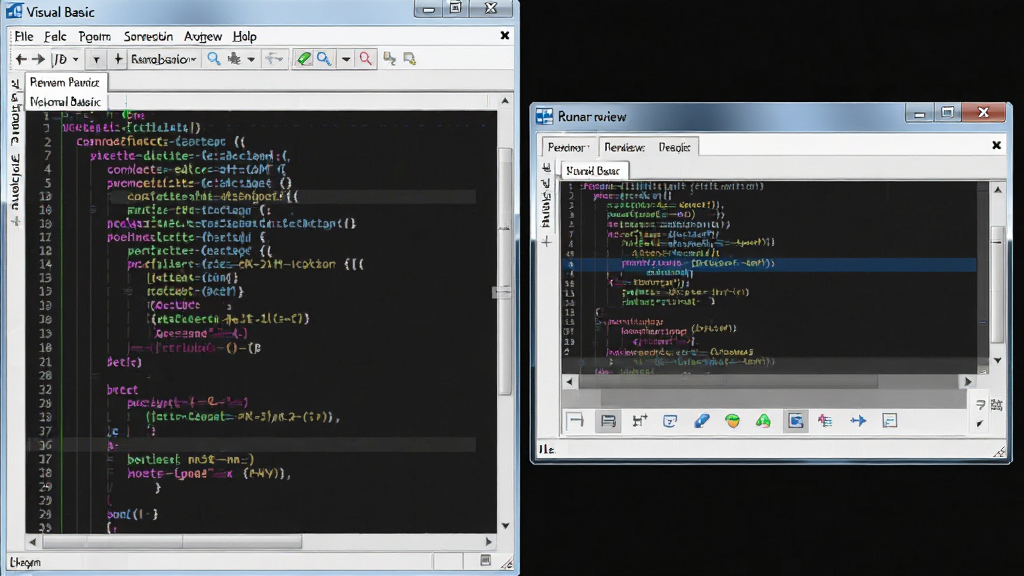
Task: Click small arrow expander at Runar rwiew toolbar end
Action: (x=980, y=424)
